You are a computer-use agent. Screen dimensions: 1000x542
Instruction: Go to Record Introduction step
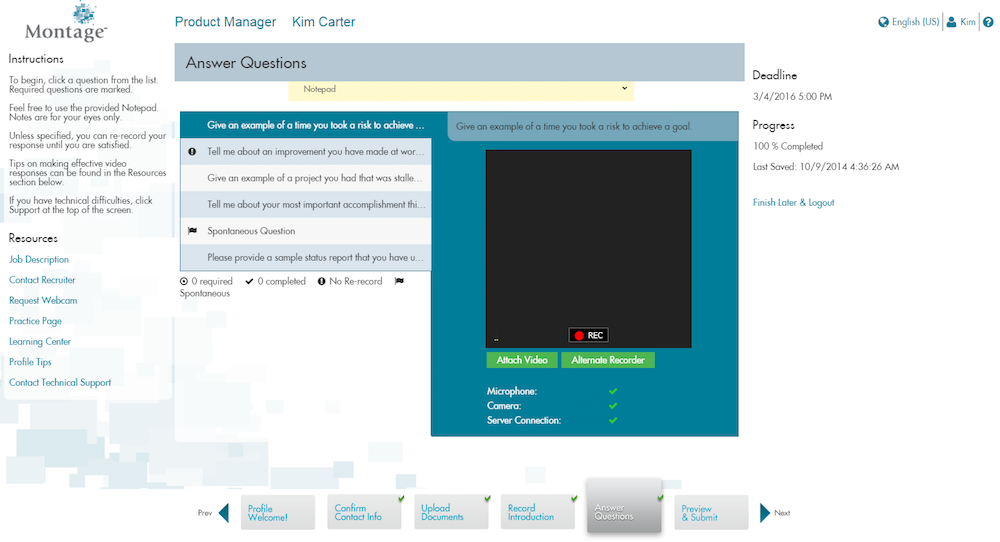(x=540, y=513)
